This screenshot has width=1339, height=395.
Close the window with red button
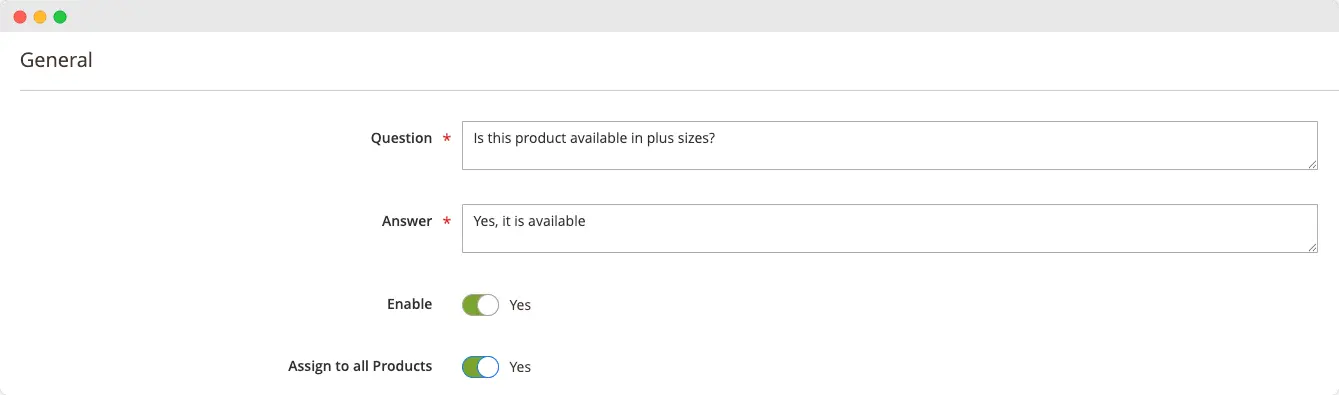[x=20, y=17]
